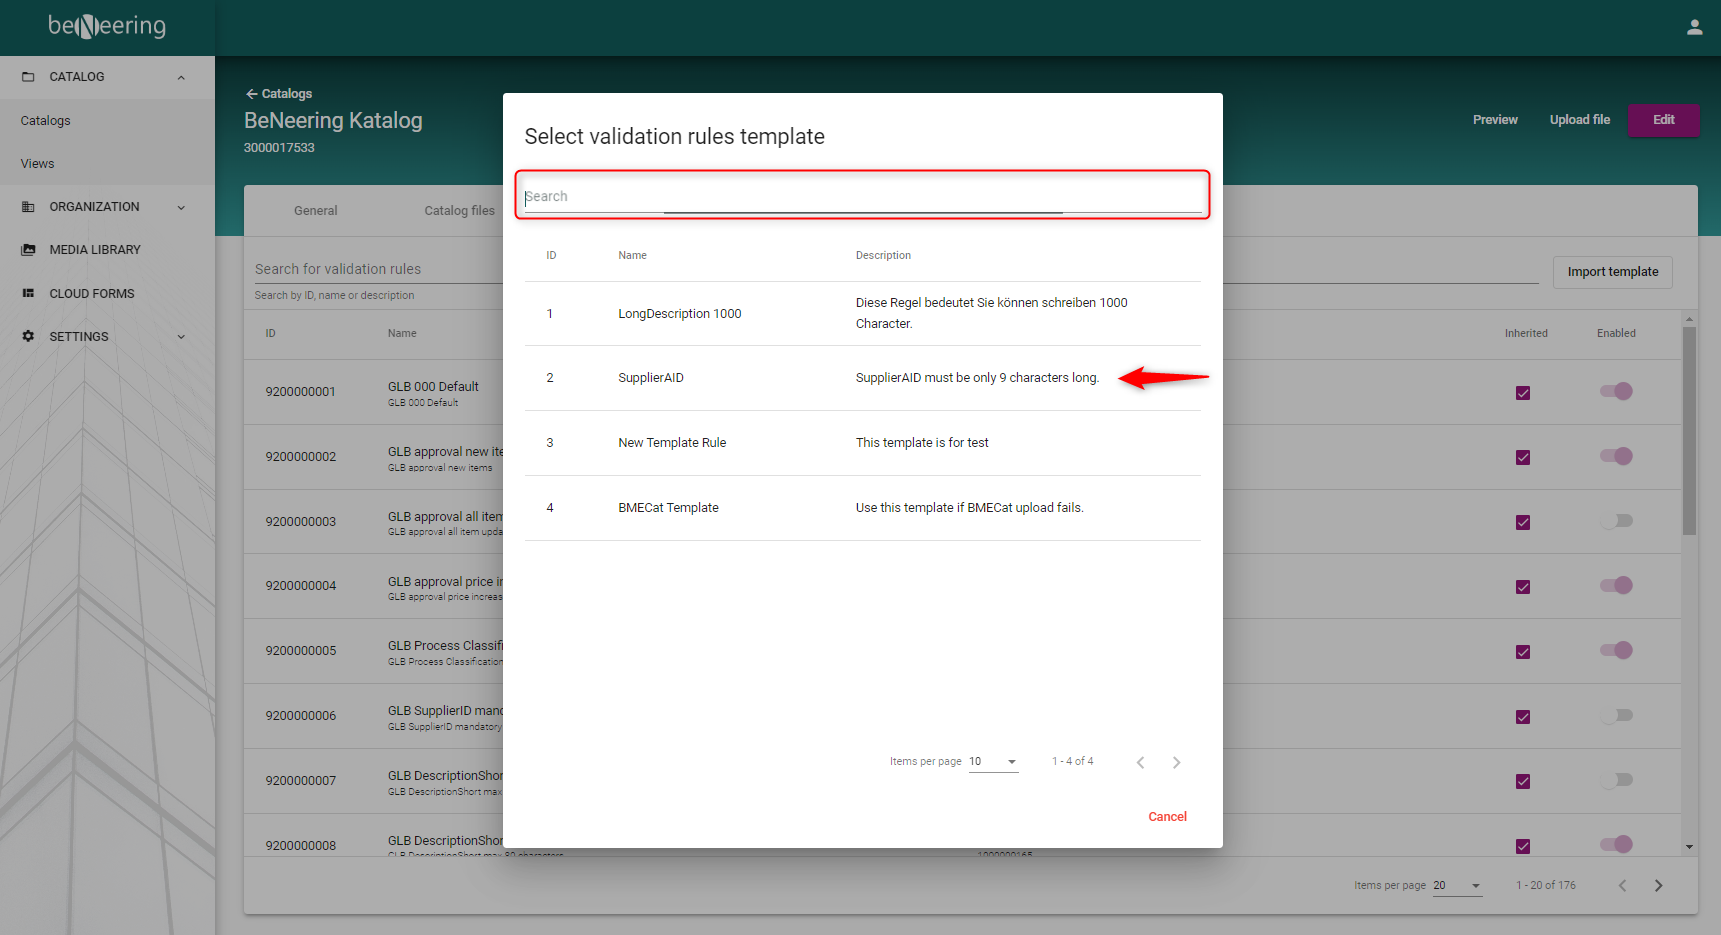Click the user account icon
1721x935 pixels.
pos(1694,28)
